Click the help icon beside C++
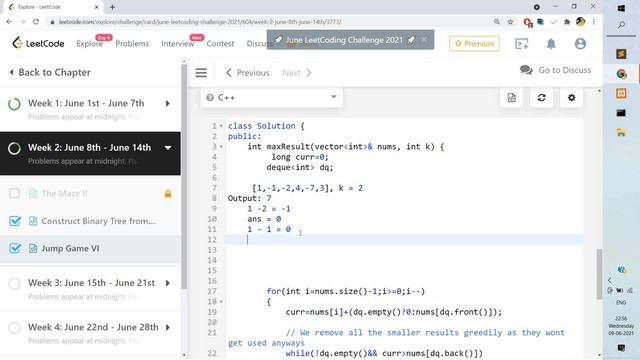The image size is (640, 360). pos(210,98)
